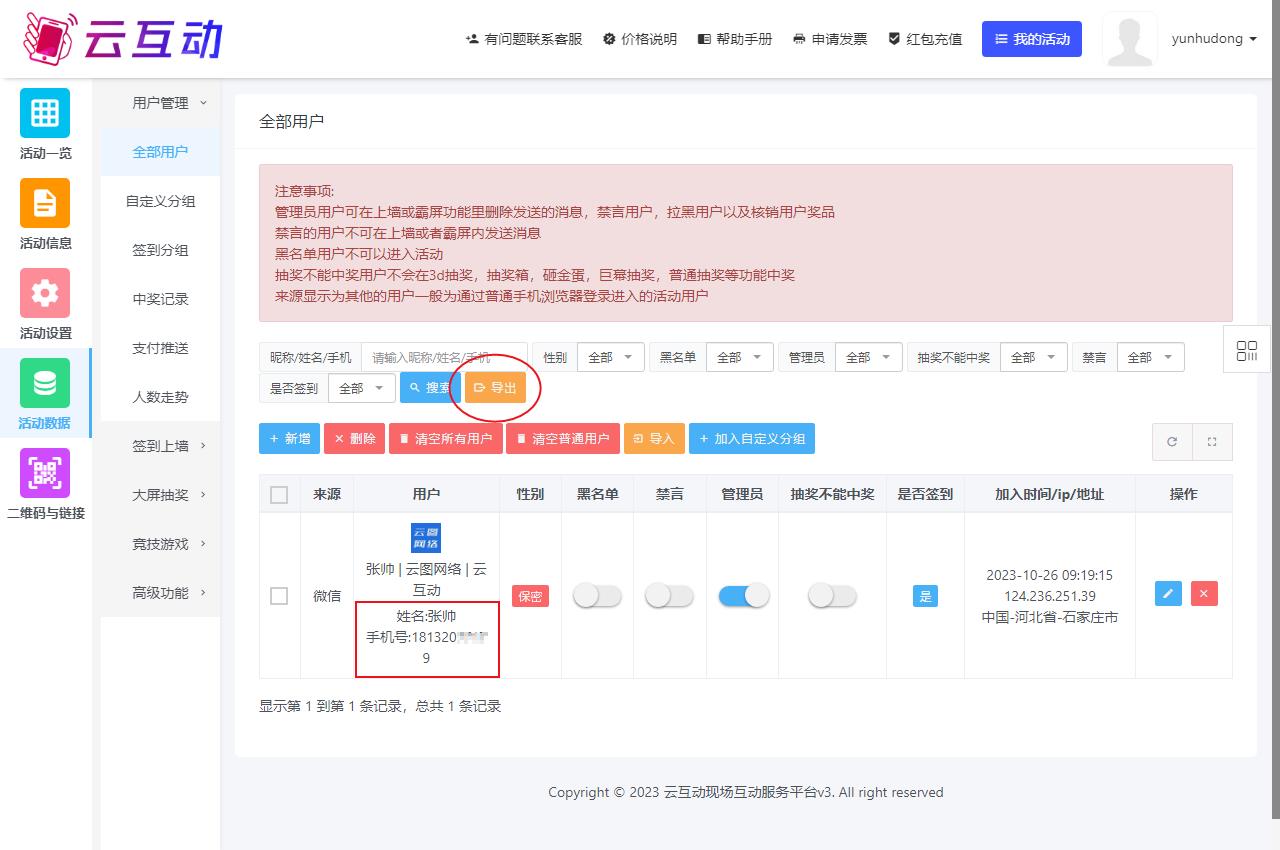Open the 性别 filter dropdown
This screenshot has width=1280, height=850.
[611, 357]
